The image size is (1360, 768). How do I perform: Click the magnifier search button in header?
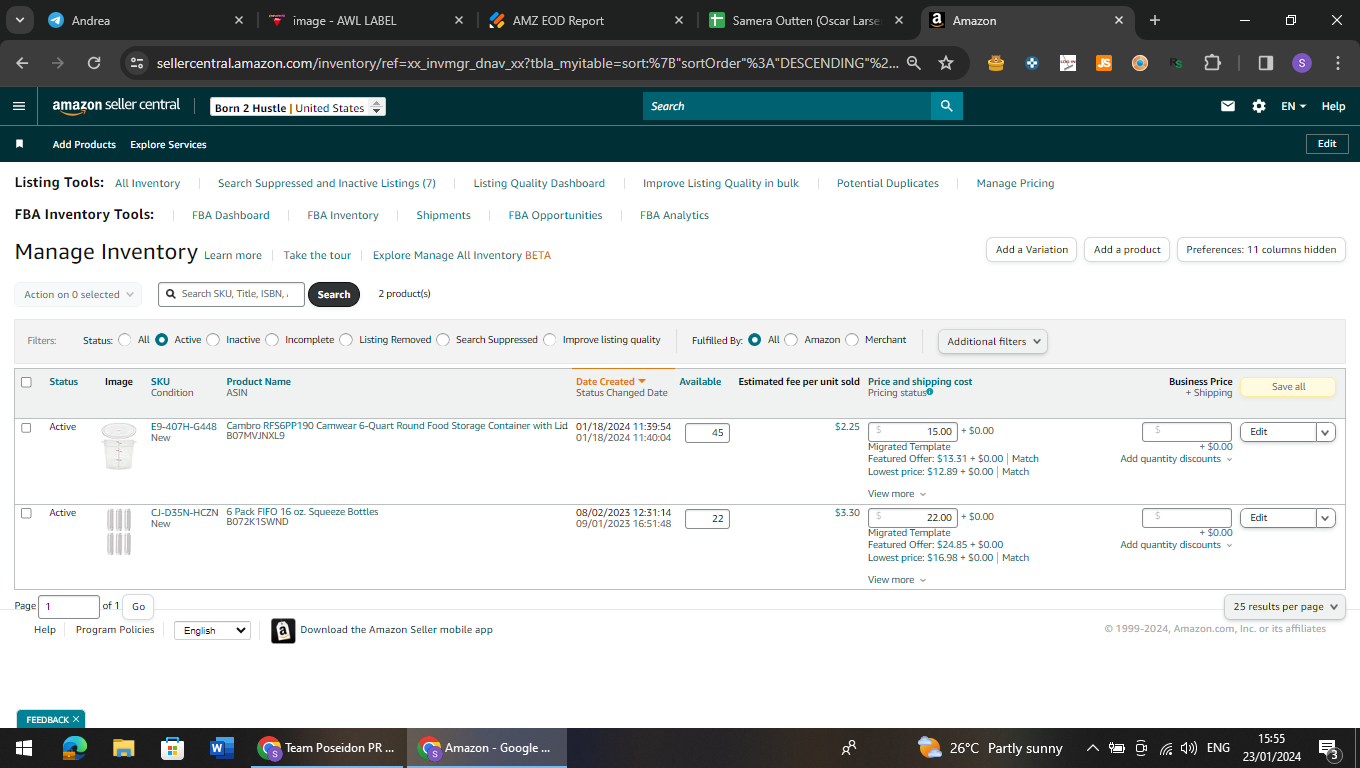coord(946,106)
